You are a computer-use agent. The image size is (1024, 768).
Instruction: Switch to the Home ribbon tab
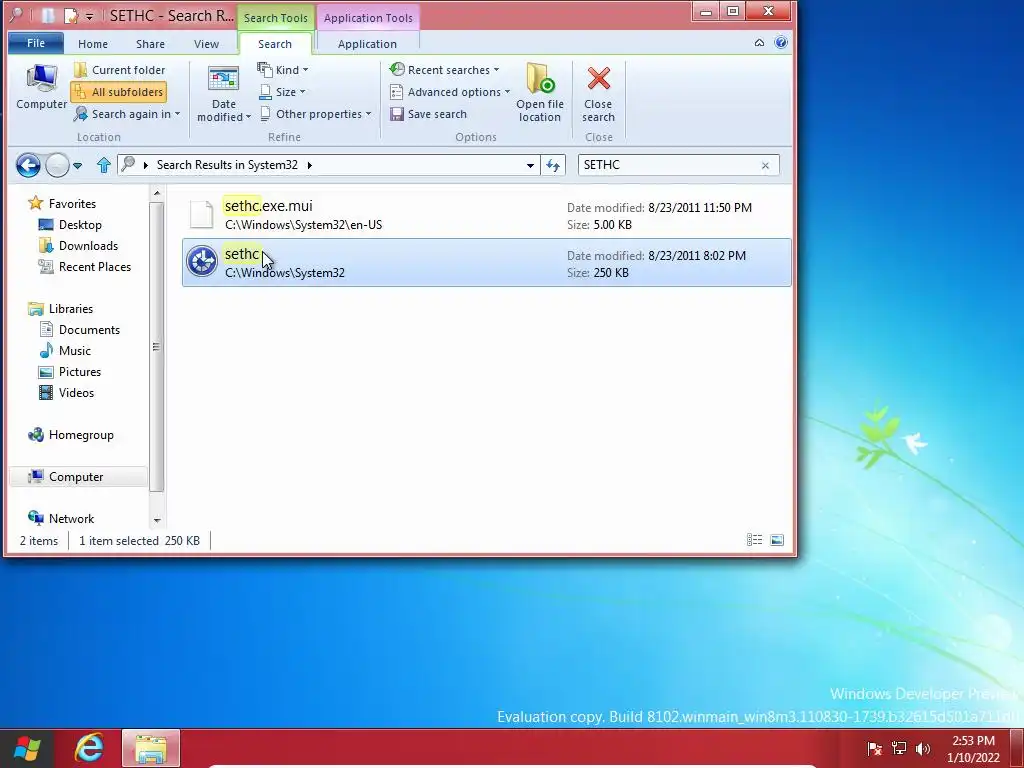[x=93, y=44]
